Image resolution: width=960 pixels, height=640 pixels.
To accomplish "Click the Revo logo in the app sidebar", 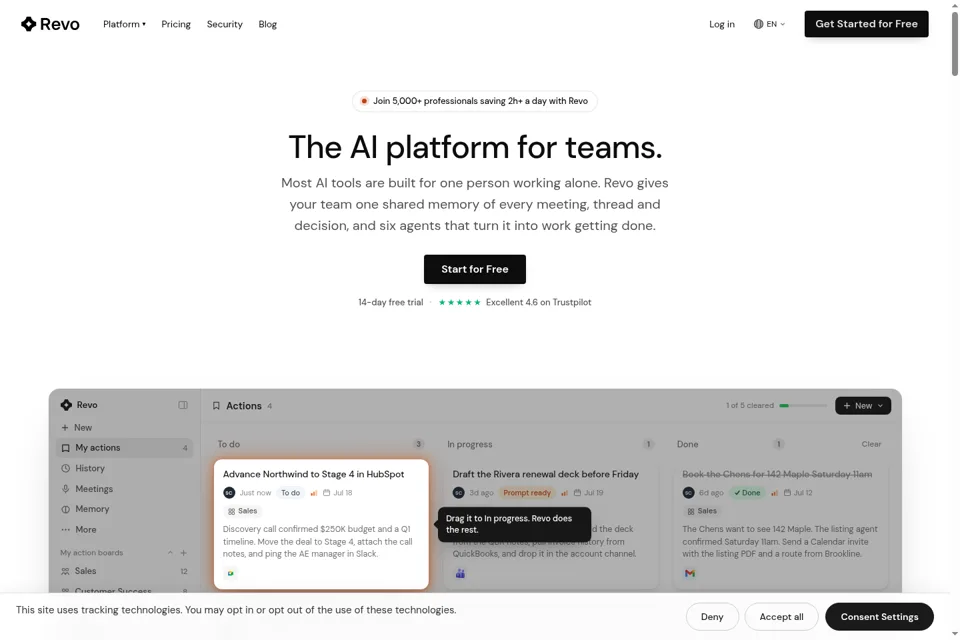I will pos(79,405).
